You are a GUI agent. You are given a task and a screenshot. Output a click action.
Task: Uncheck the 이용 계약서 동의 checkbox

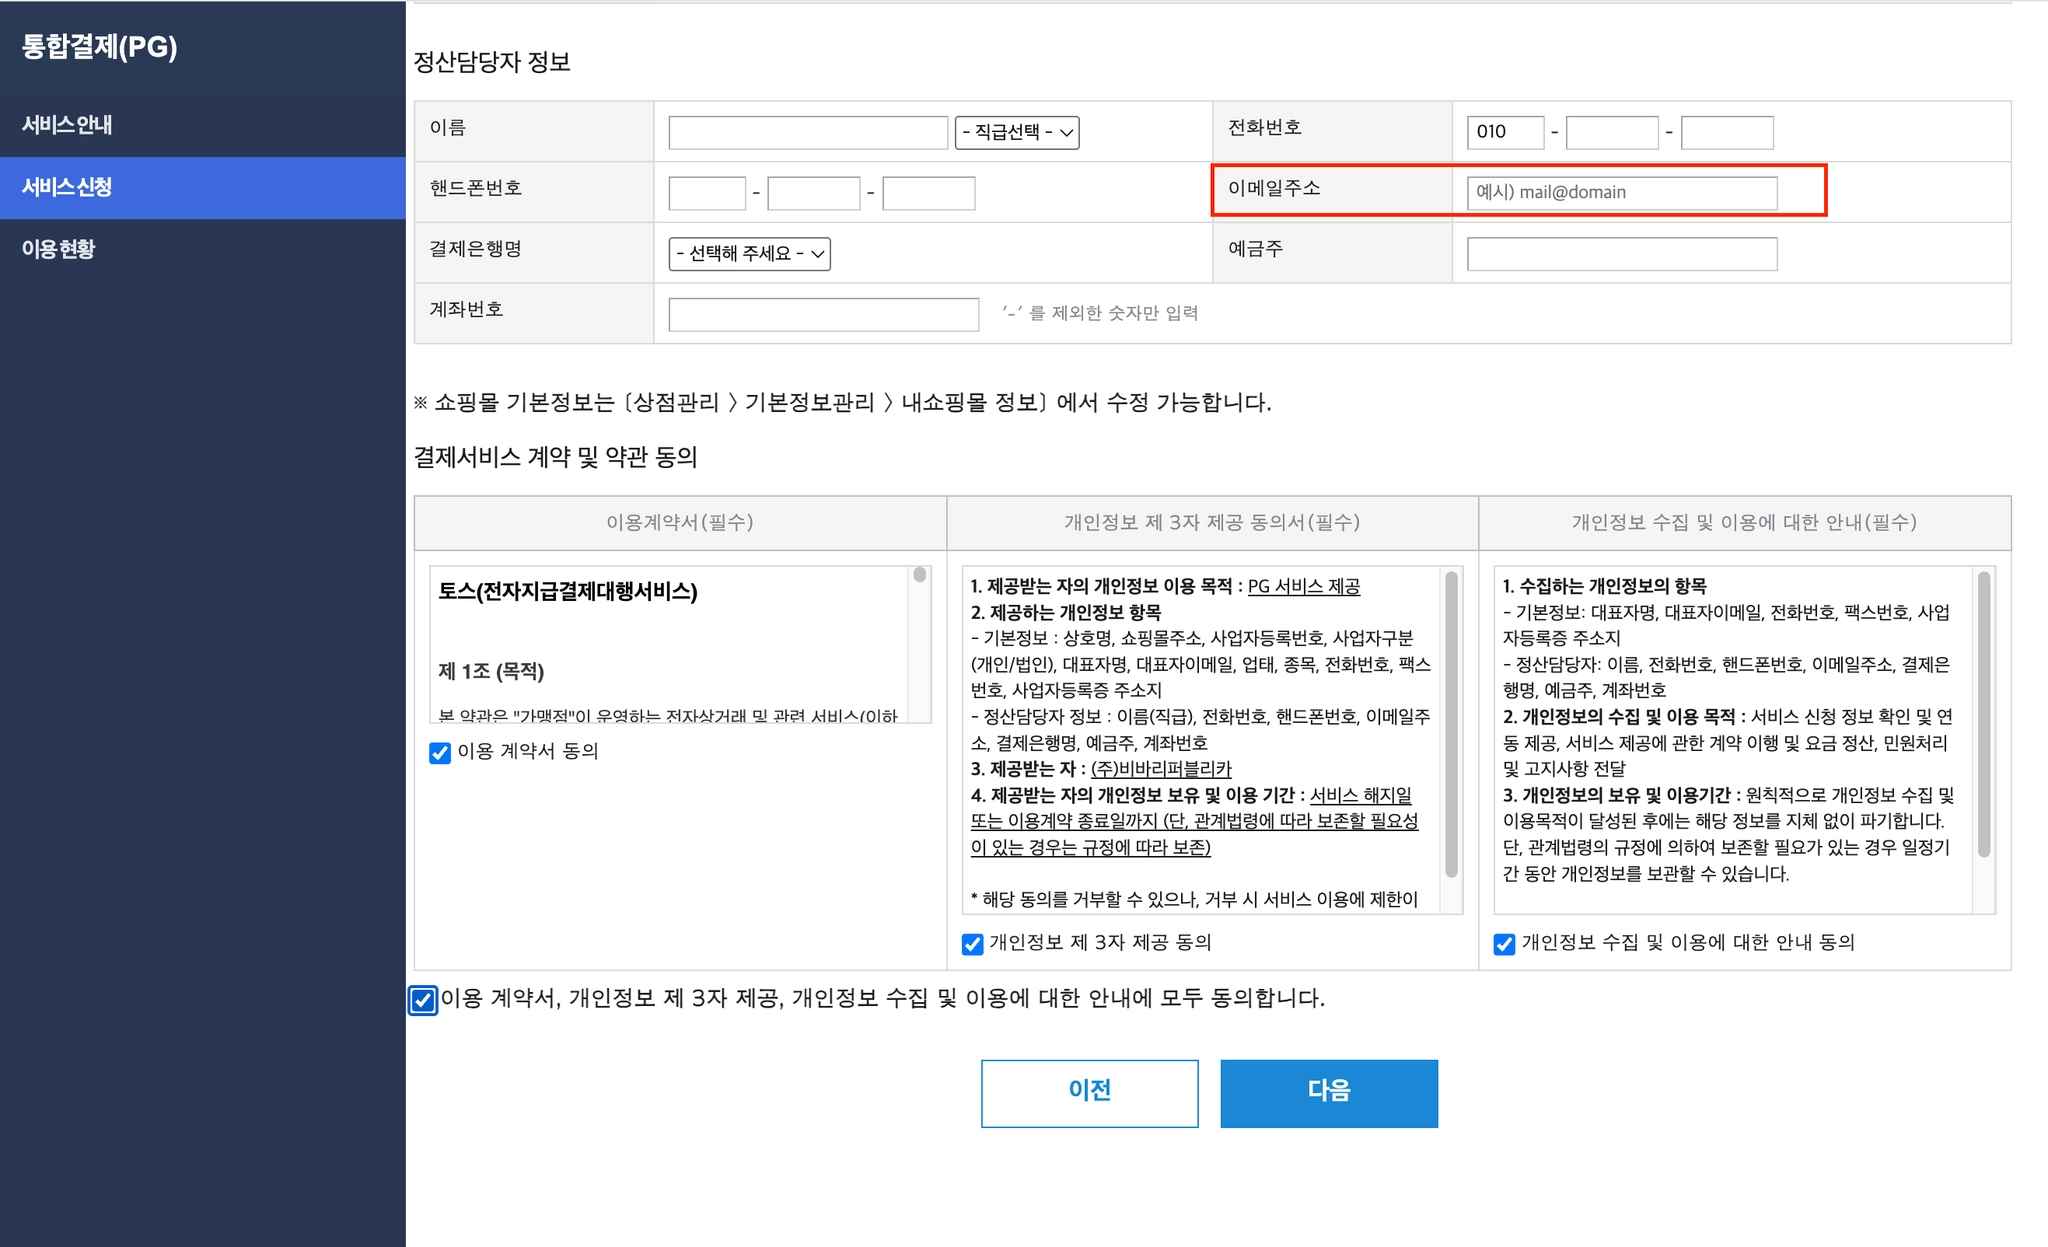(x=440, y=753)
